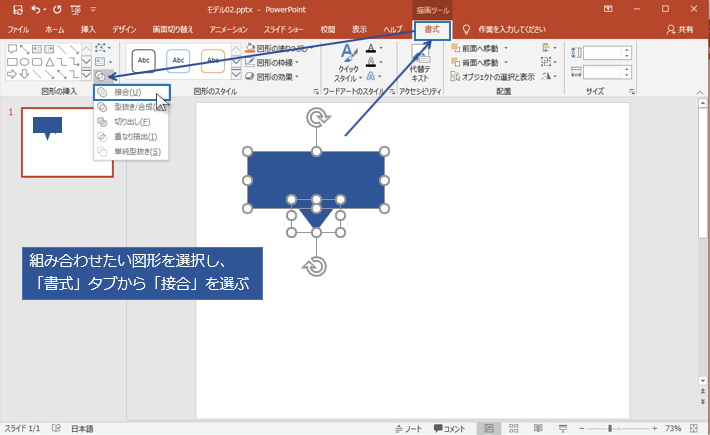Toggle the Comments (コメント) pane
710x435 pixels.
point(449,429)
